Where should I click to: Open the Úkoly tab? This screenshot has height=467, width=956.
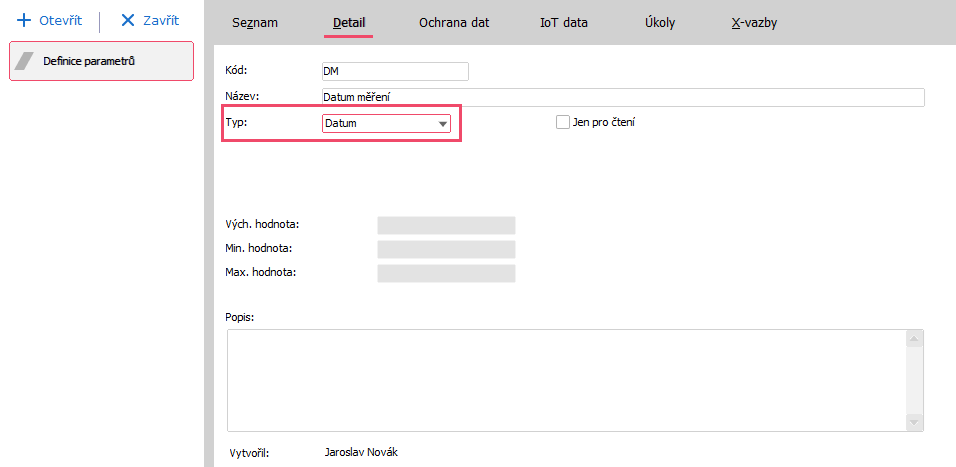click(659, 22)
